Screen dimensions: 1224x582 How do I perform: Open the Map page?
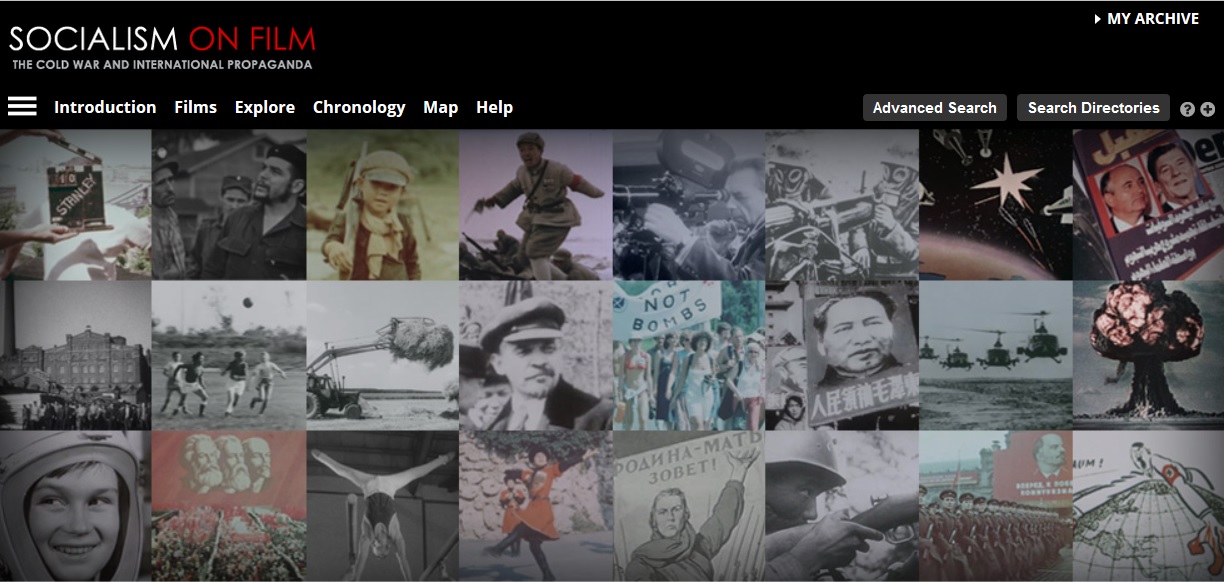pos(440,107)
